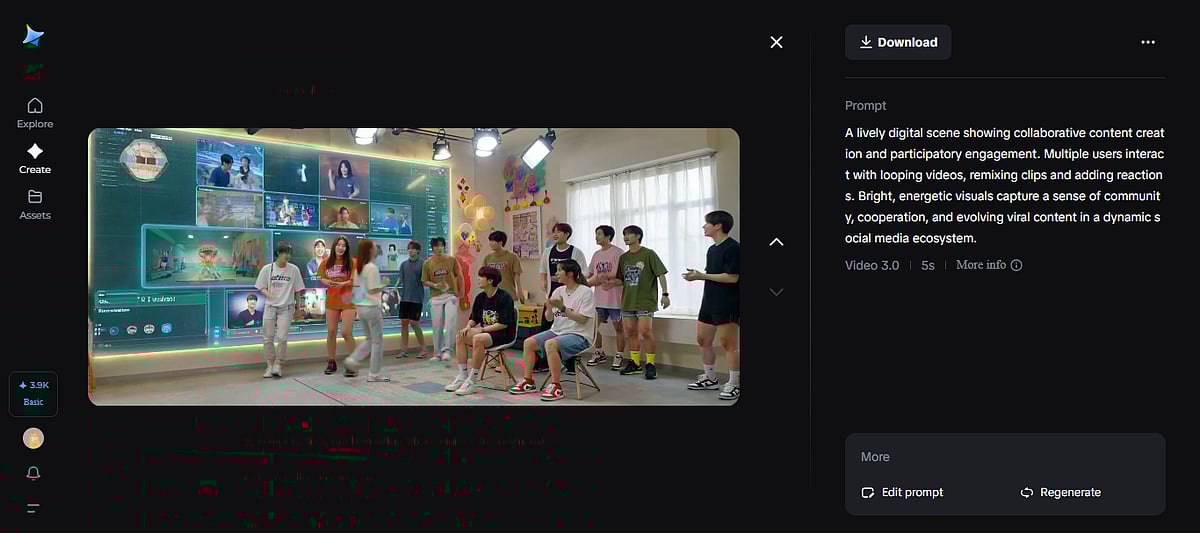The height and width of the screenshot is (533, 1200).
Task: Click the Video 3.0 label
Action: coord(872,265)
